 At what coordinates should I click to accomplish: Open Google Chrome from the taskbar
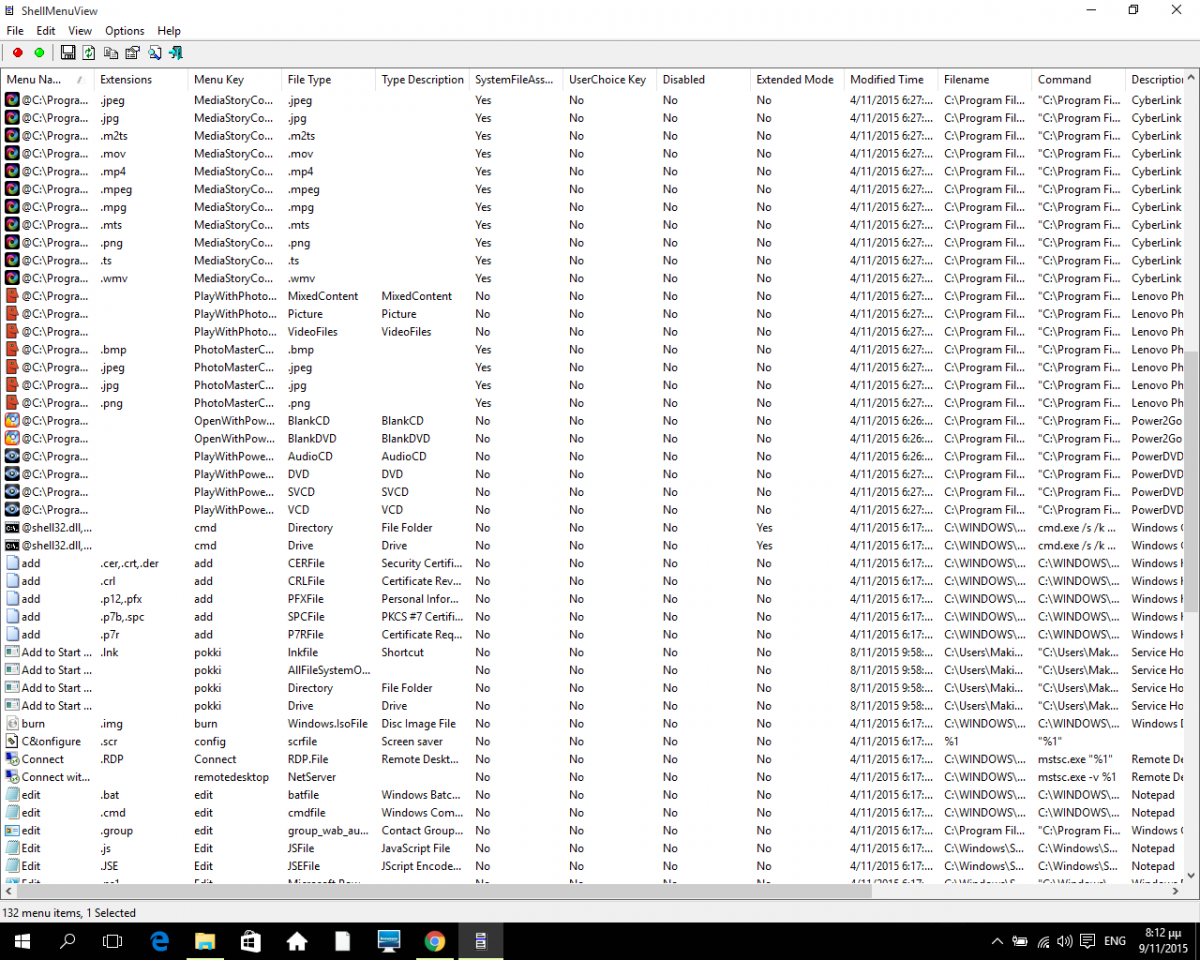coord(434,941)
